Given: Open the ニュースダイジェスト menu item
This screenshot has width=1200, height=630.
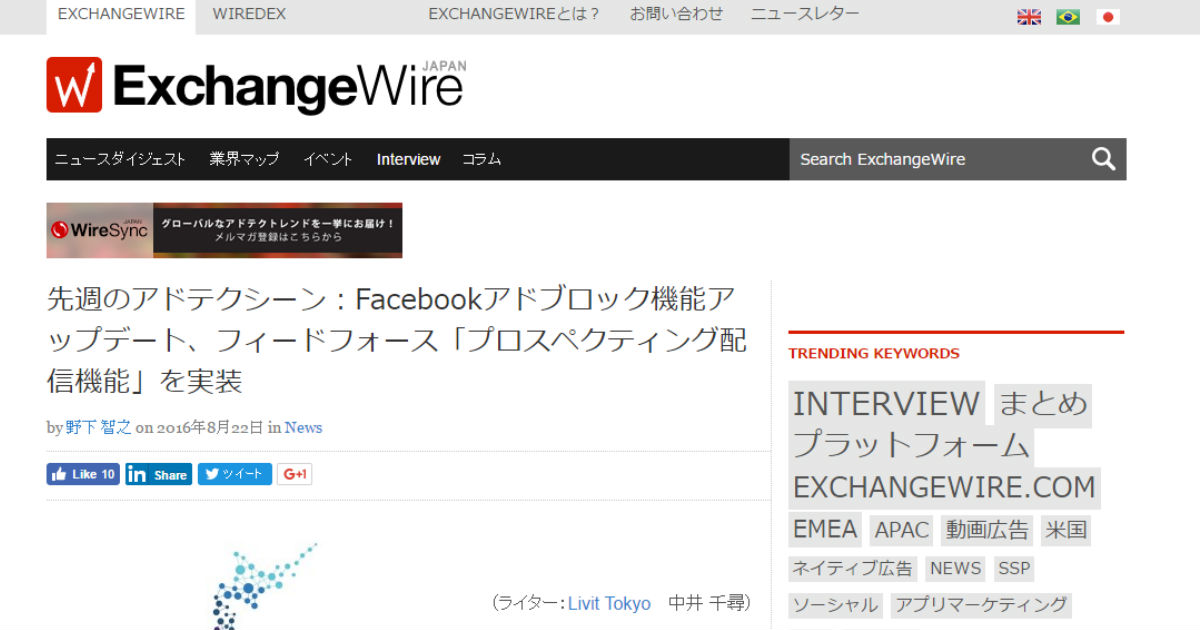Looking at the screenshot, I should 120,159.
